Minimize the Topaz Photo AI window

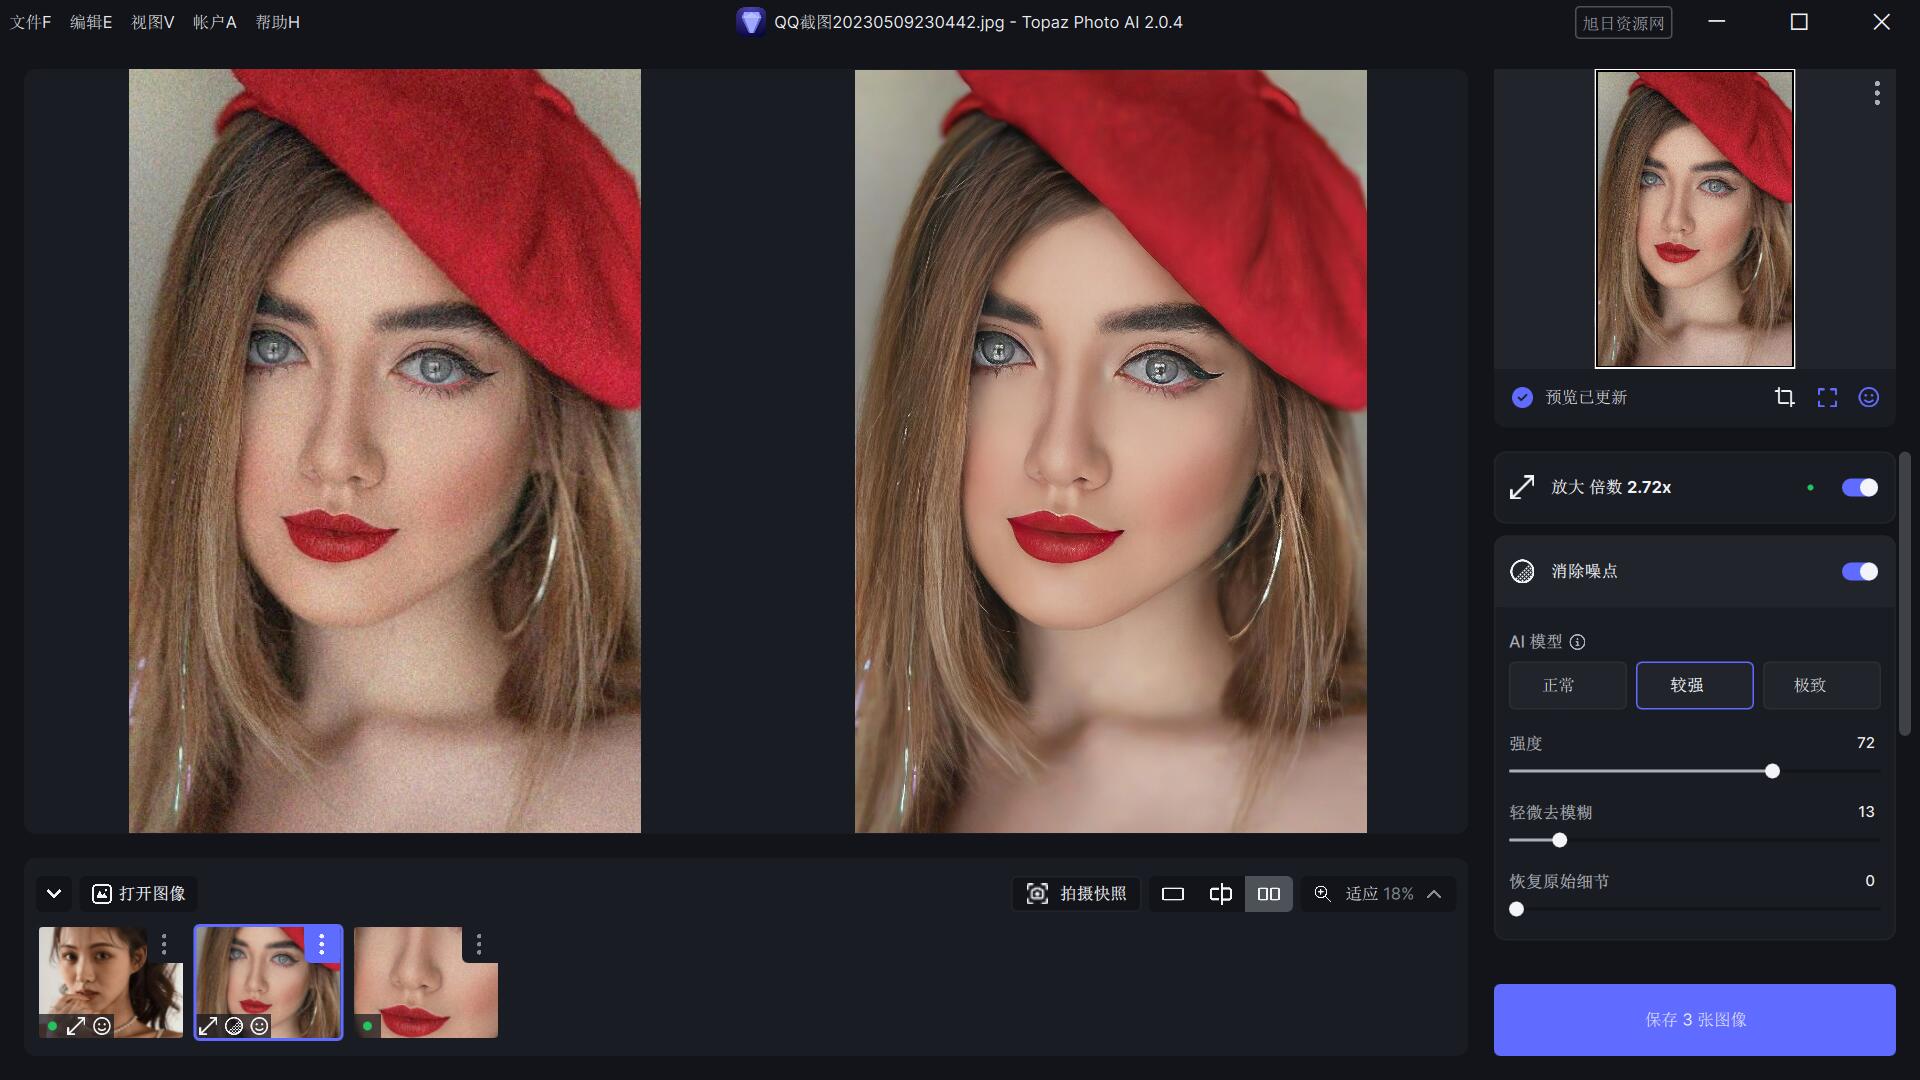click(x=1717, y=22)
